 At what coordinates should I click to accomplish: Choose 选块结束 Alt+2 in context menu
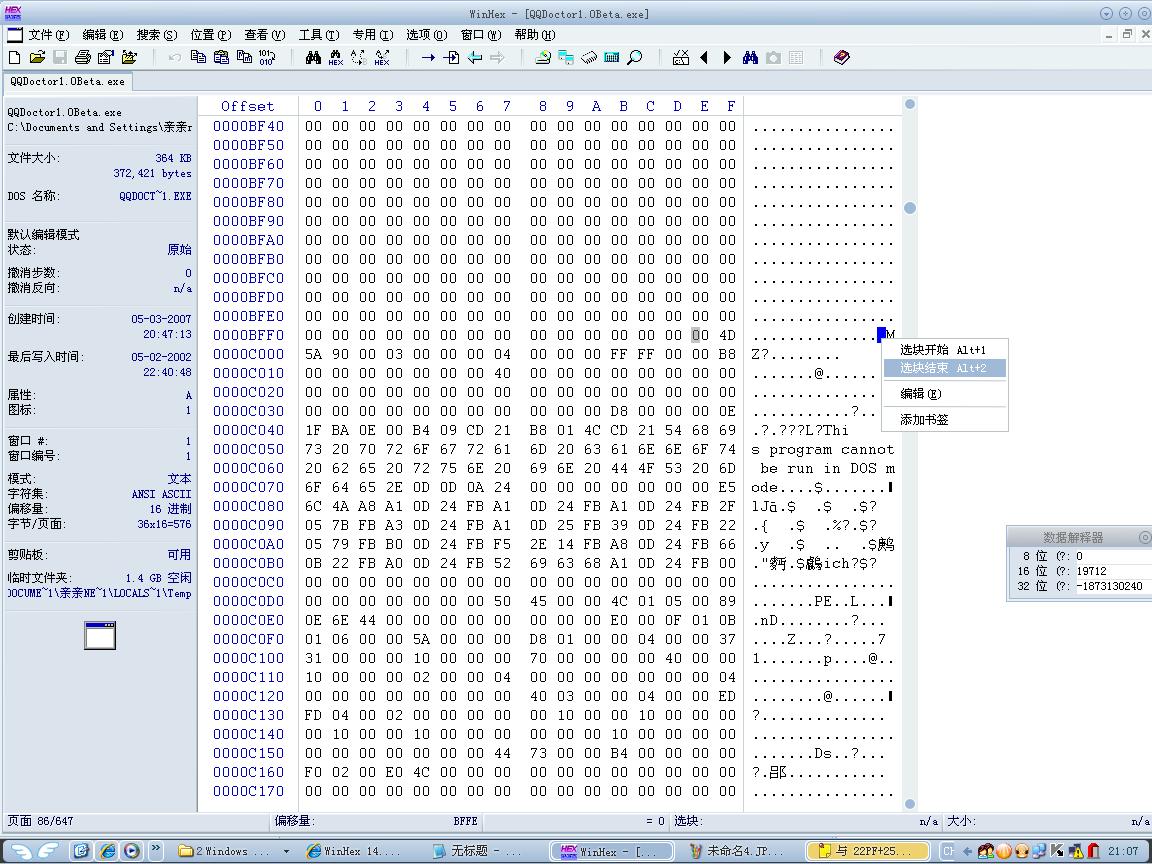(945, 367)
